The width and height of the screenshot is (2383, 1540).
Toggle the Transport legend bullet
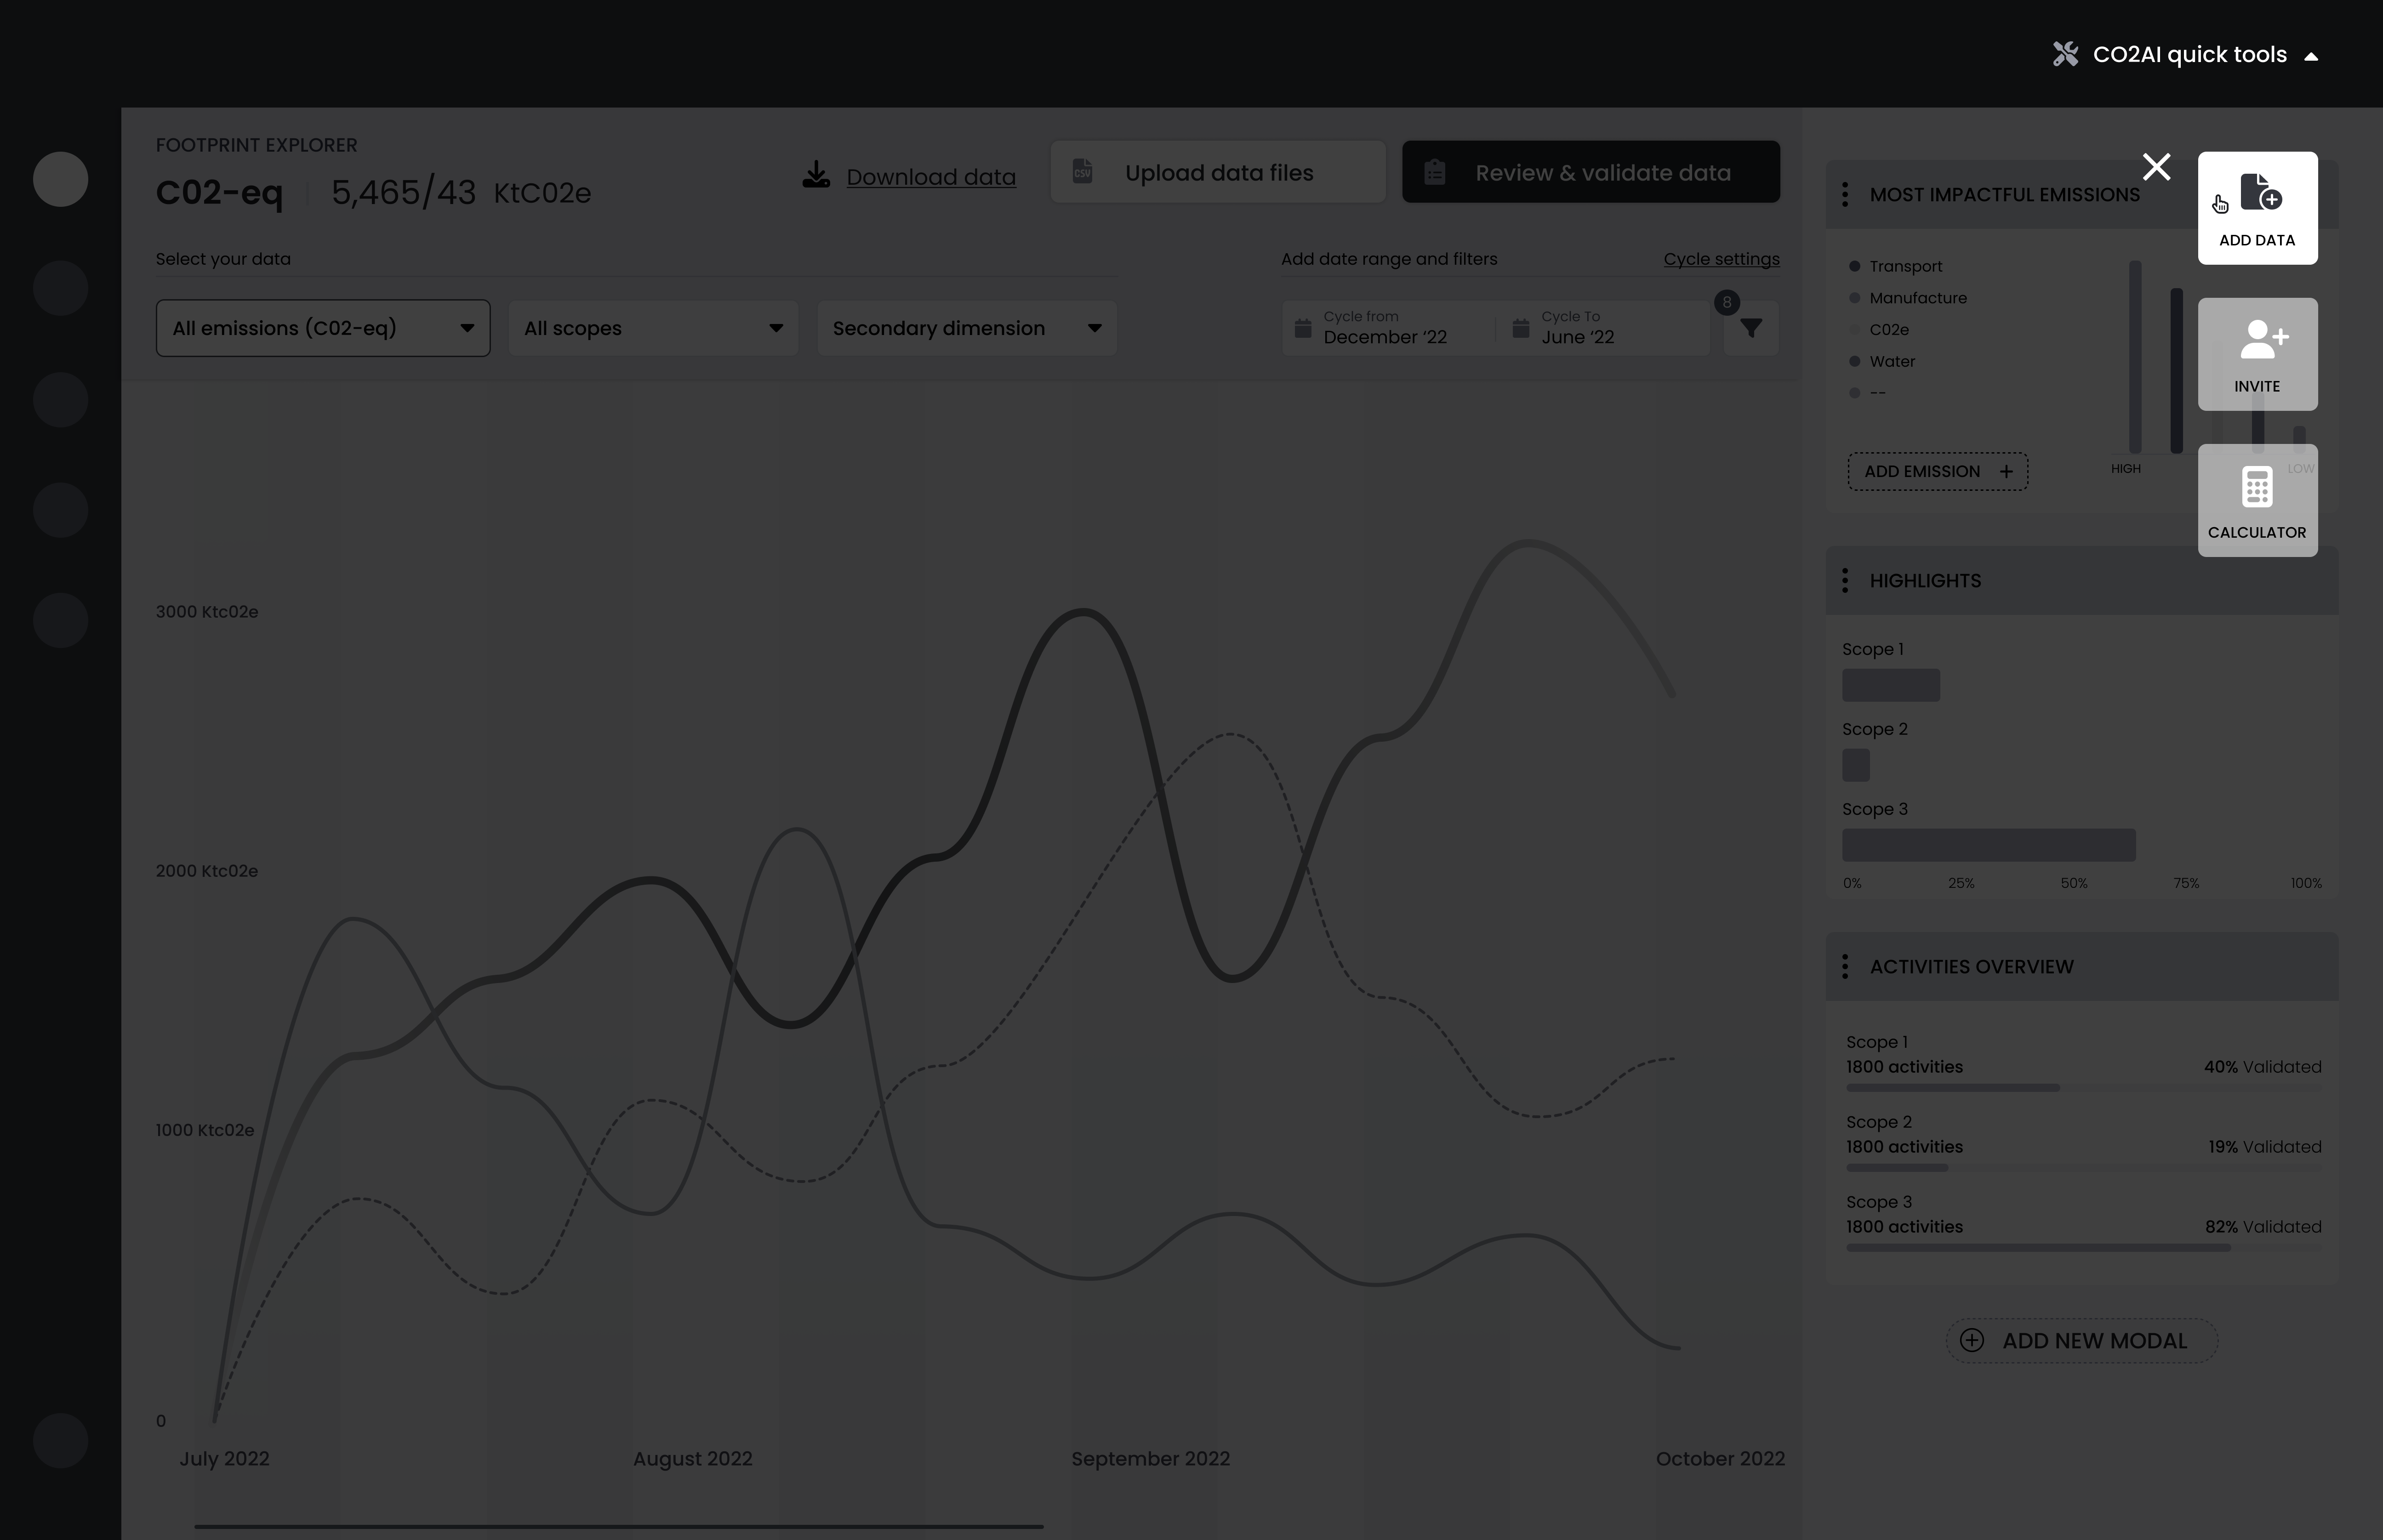click(x=1855, y=267)
